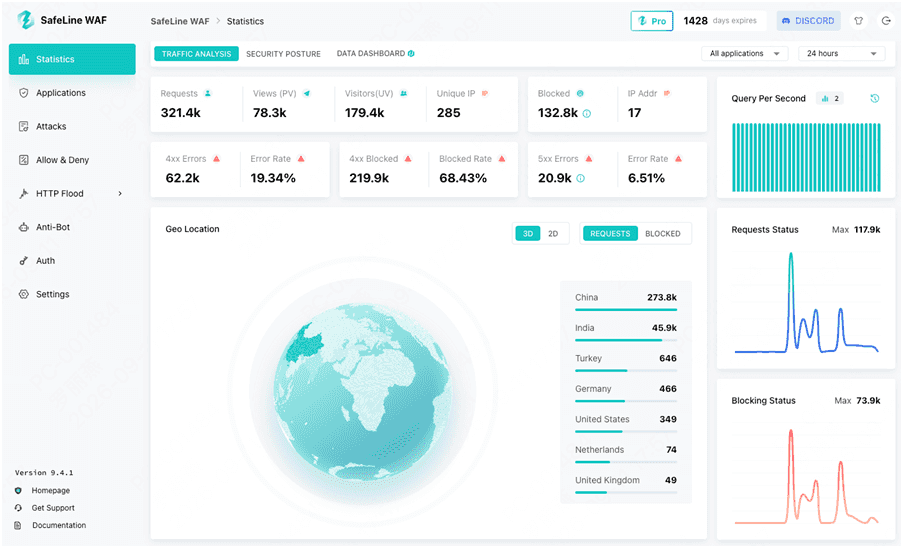This screenshot has height=548, width=903.
Task: Click the Query Per Second chart count badge
Action: (x=830, y=98)
